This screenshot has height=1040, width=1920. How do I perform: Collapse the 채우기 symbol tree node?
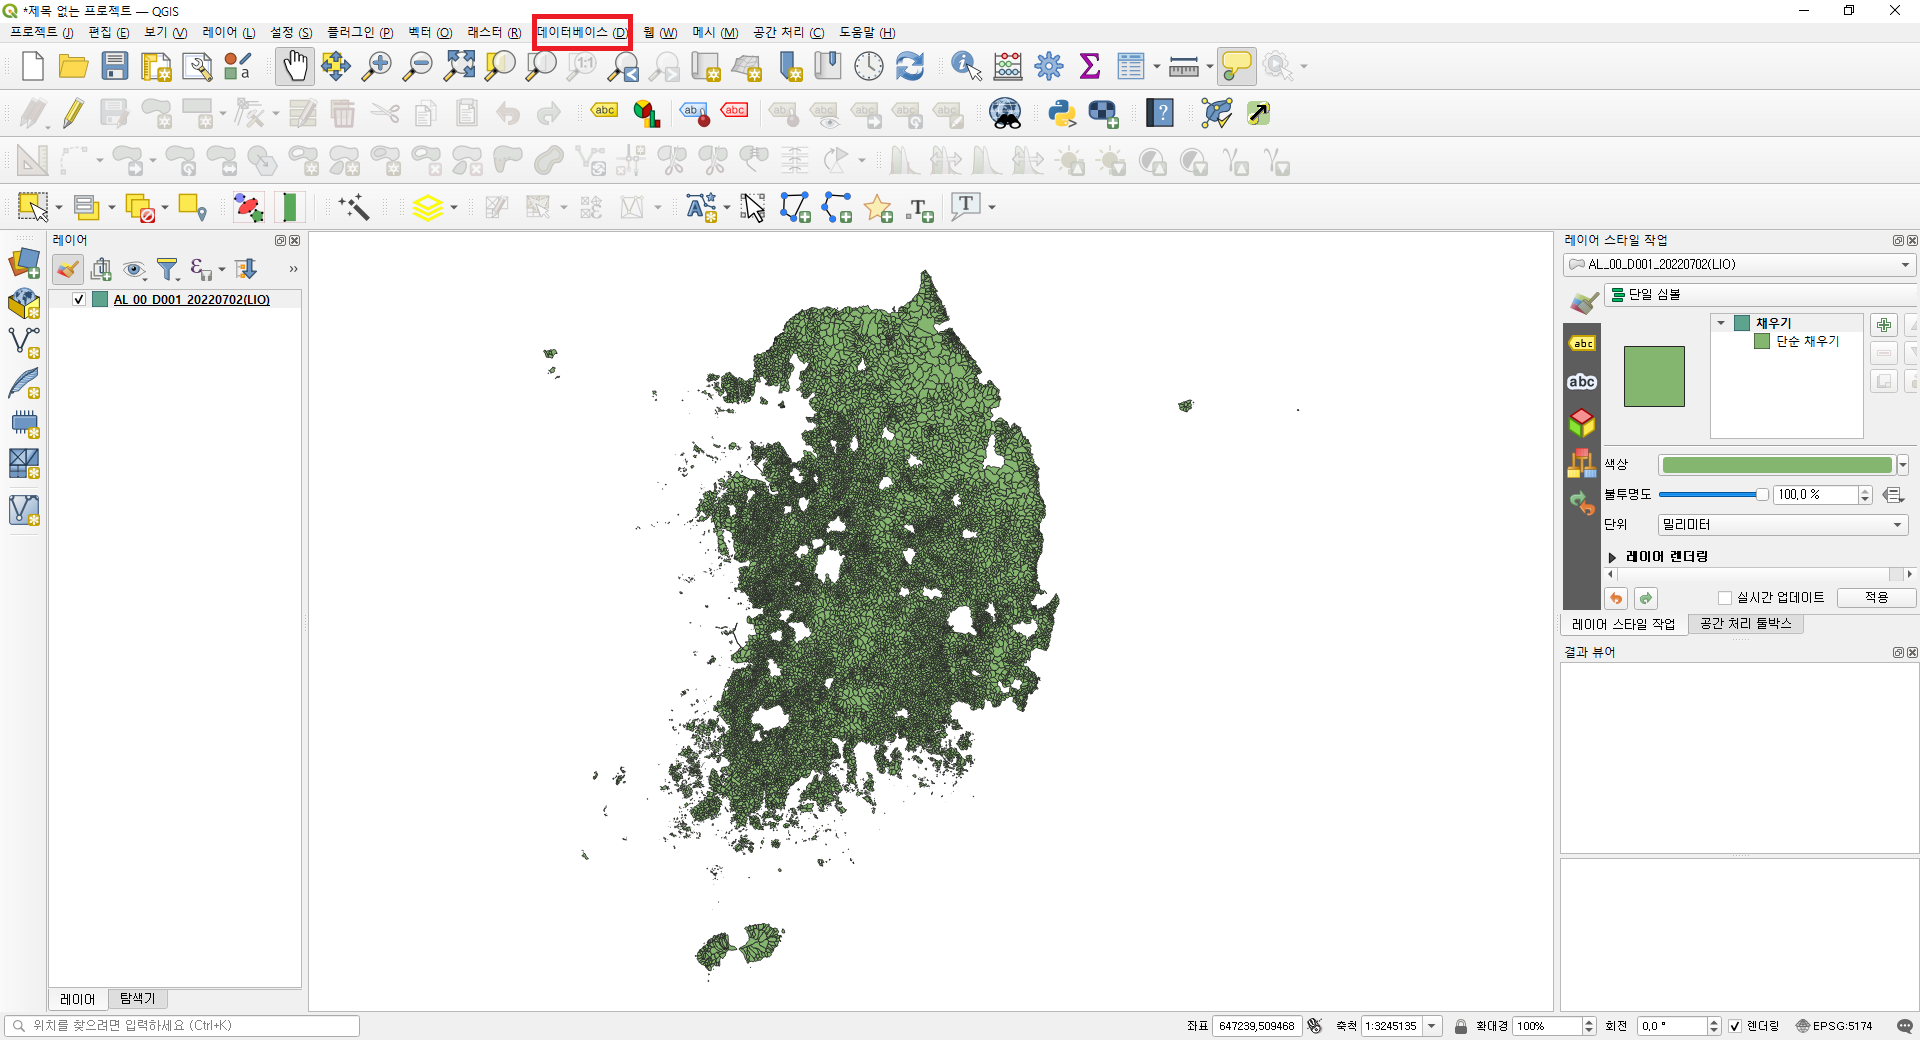click(x=1721, y=323)
